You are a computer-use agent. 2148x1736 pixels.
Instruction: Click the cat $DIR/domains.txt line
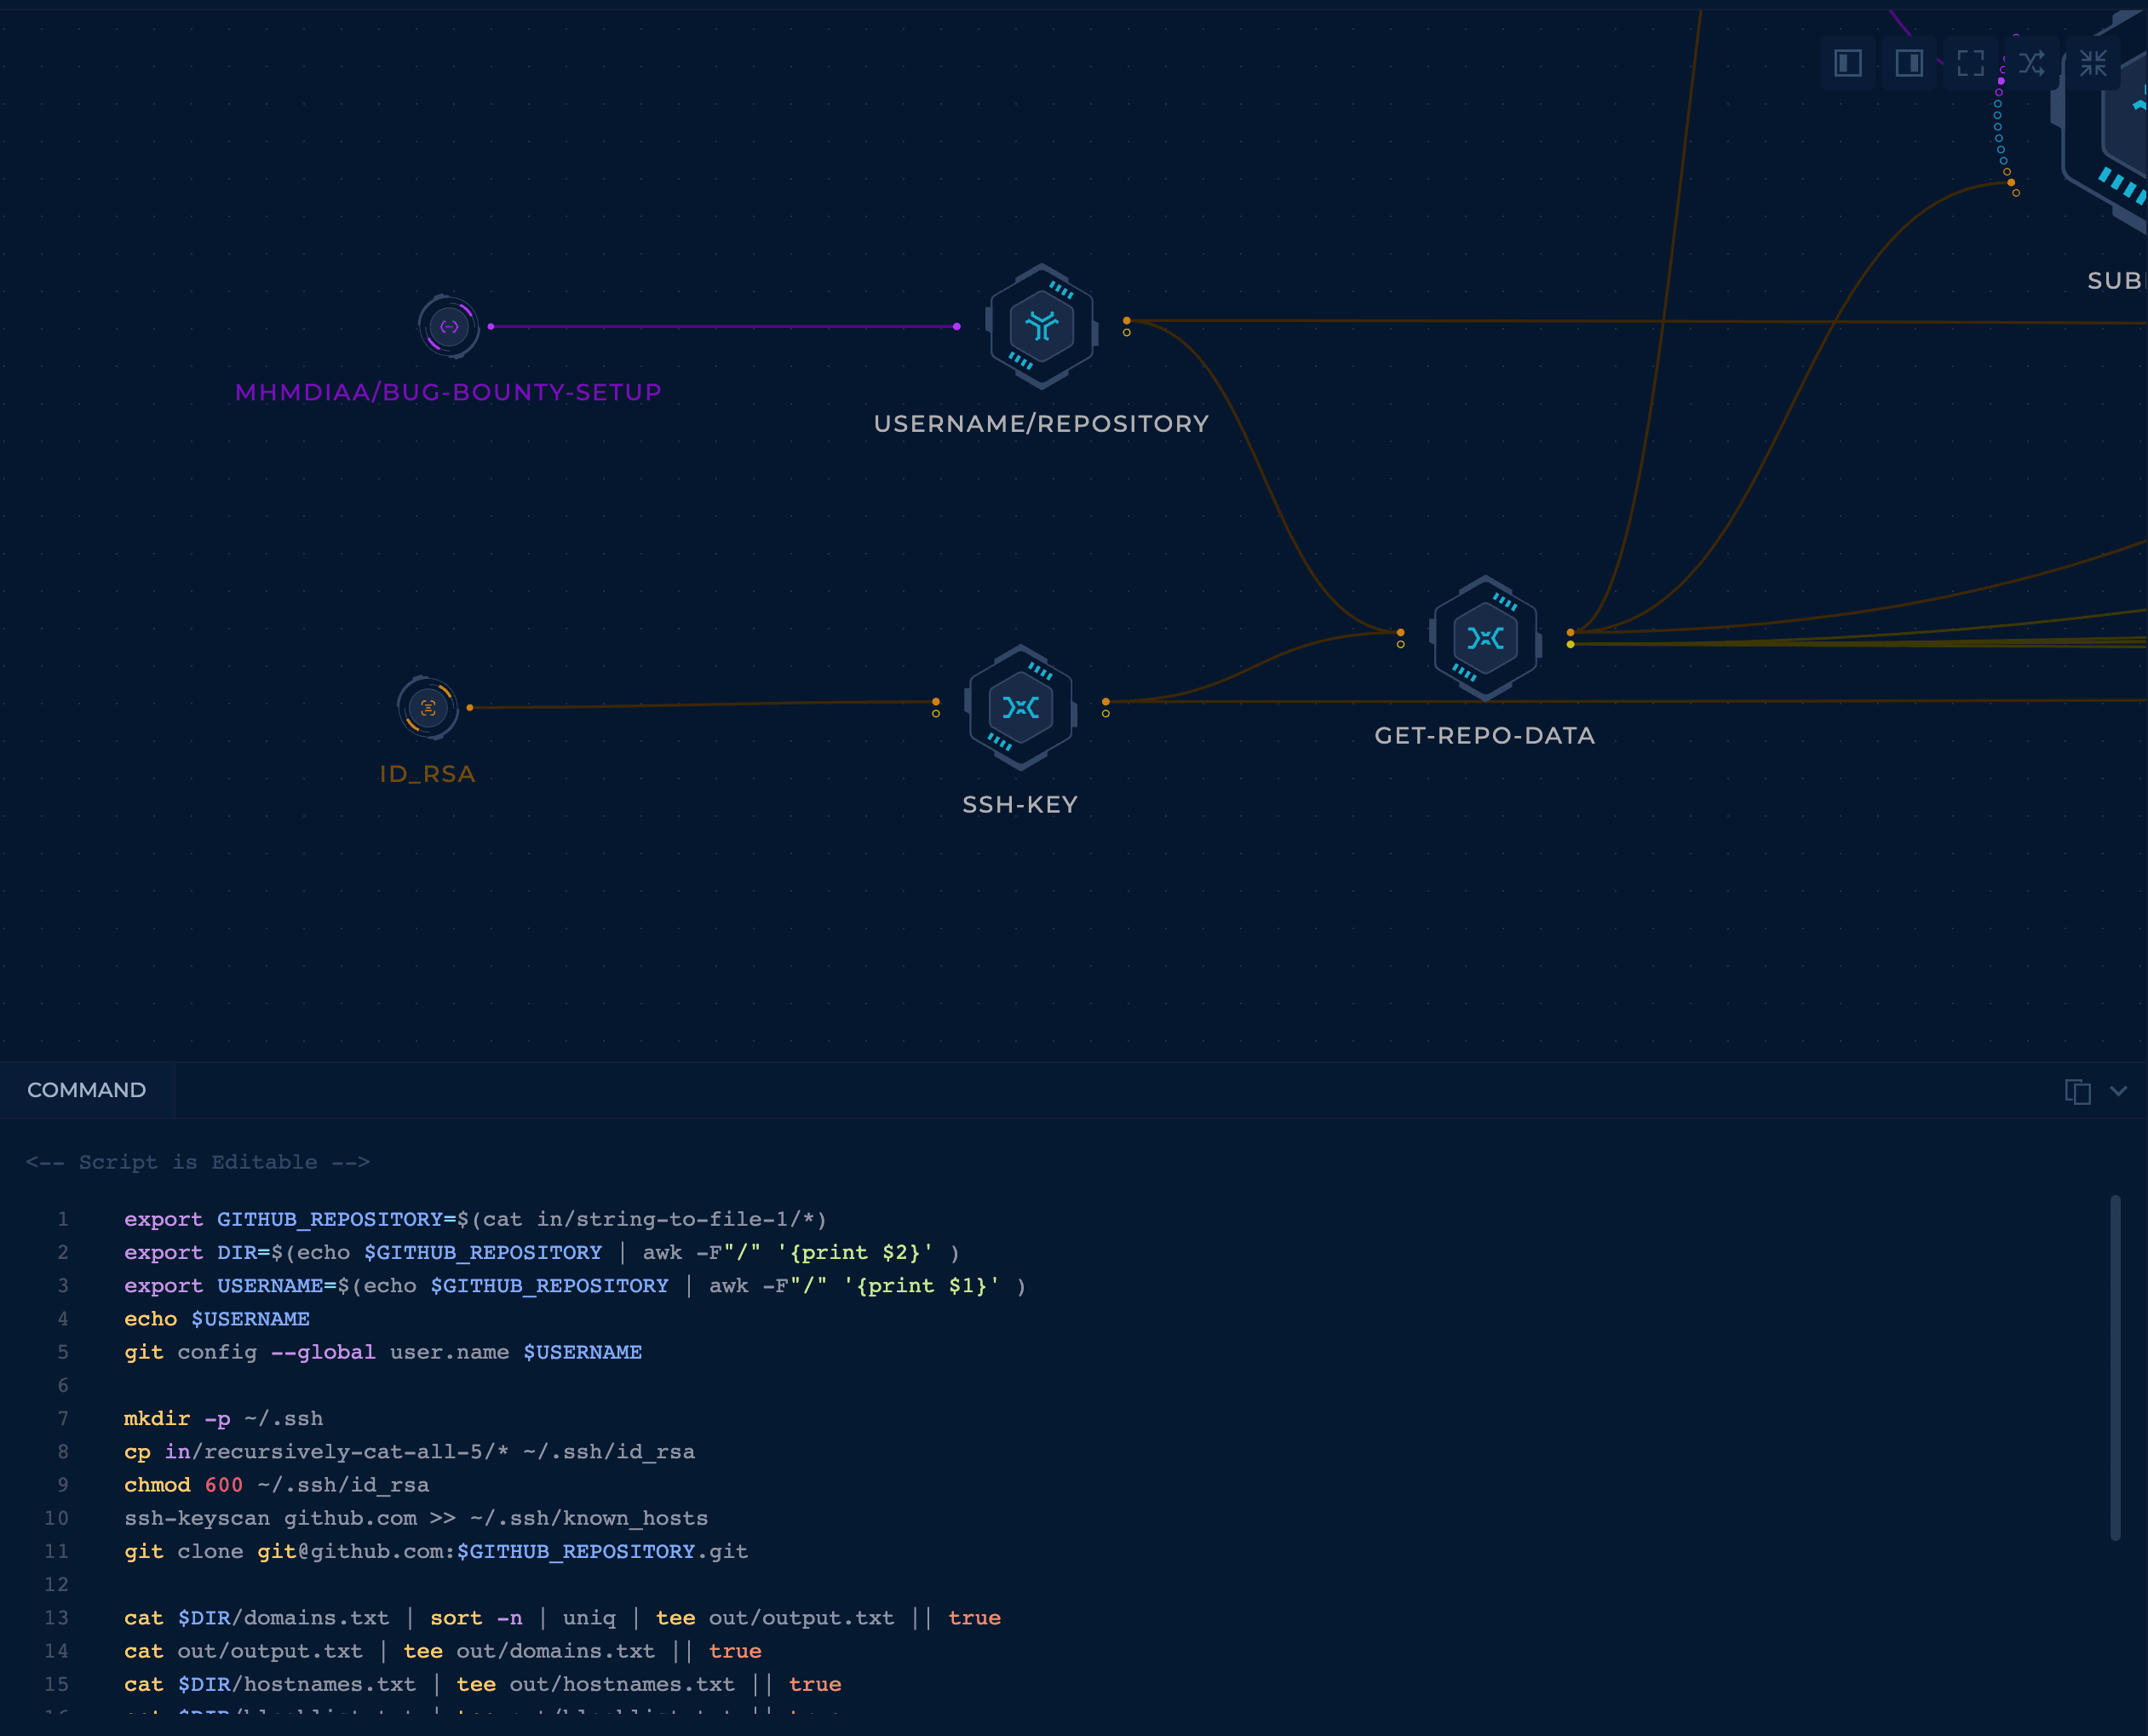562,1617
